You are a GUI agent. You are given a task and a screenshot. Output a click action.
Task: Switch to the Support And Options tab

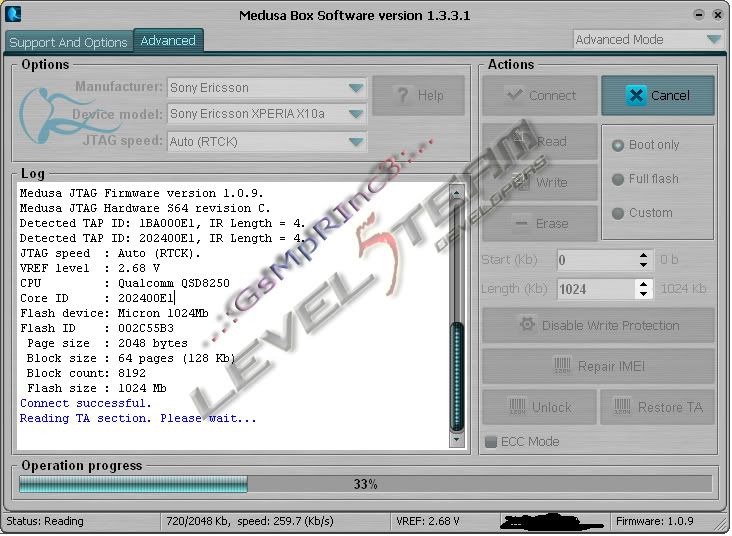click(x=69, y=42)
